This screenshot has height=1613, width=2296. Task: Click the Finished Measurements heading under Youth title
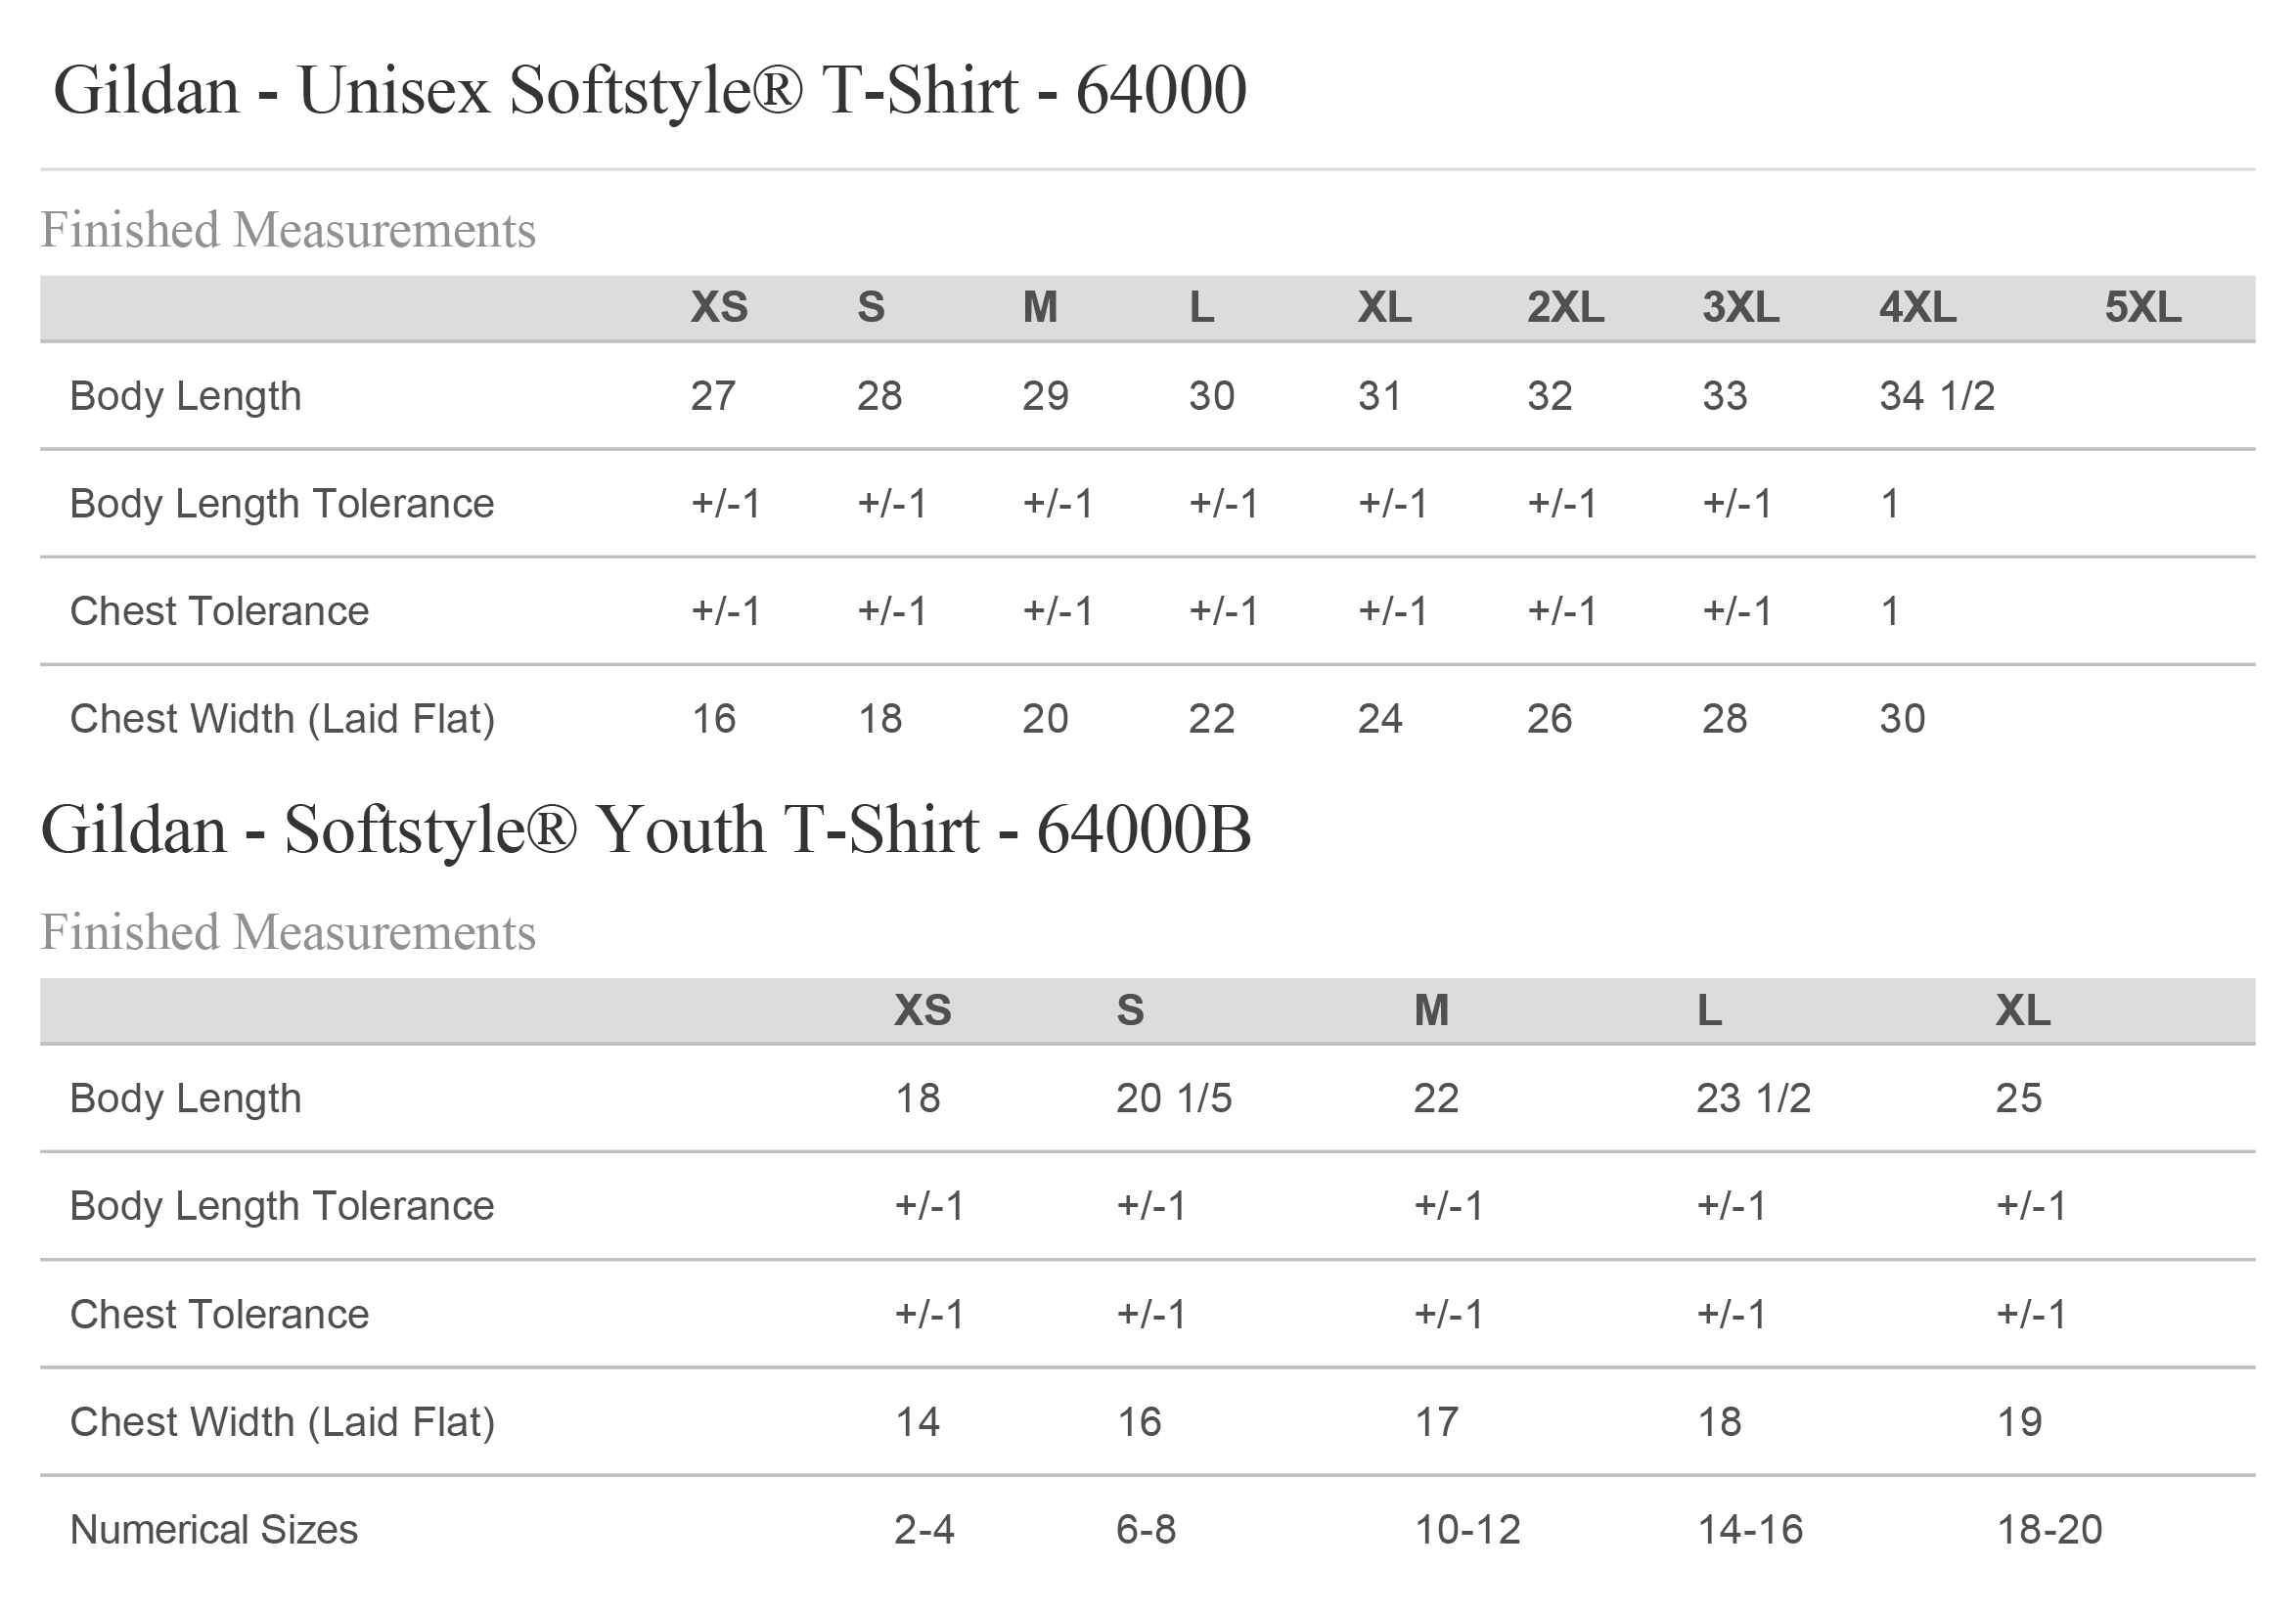(x=288, y=933)
